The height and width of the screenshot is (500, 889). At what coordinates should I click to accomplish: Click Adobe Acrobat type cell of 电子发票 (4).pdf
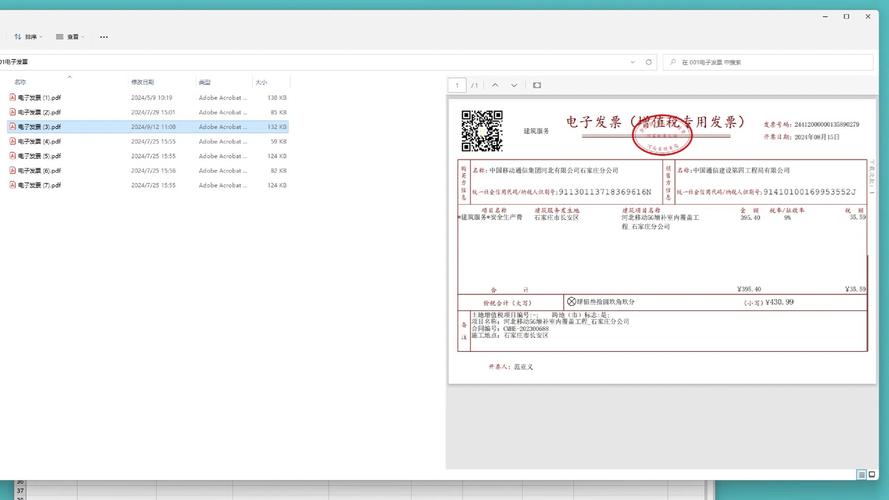point(223,141)
